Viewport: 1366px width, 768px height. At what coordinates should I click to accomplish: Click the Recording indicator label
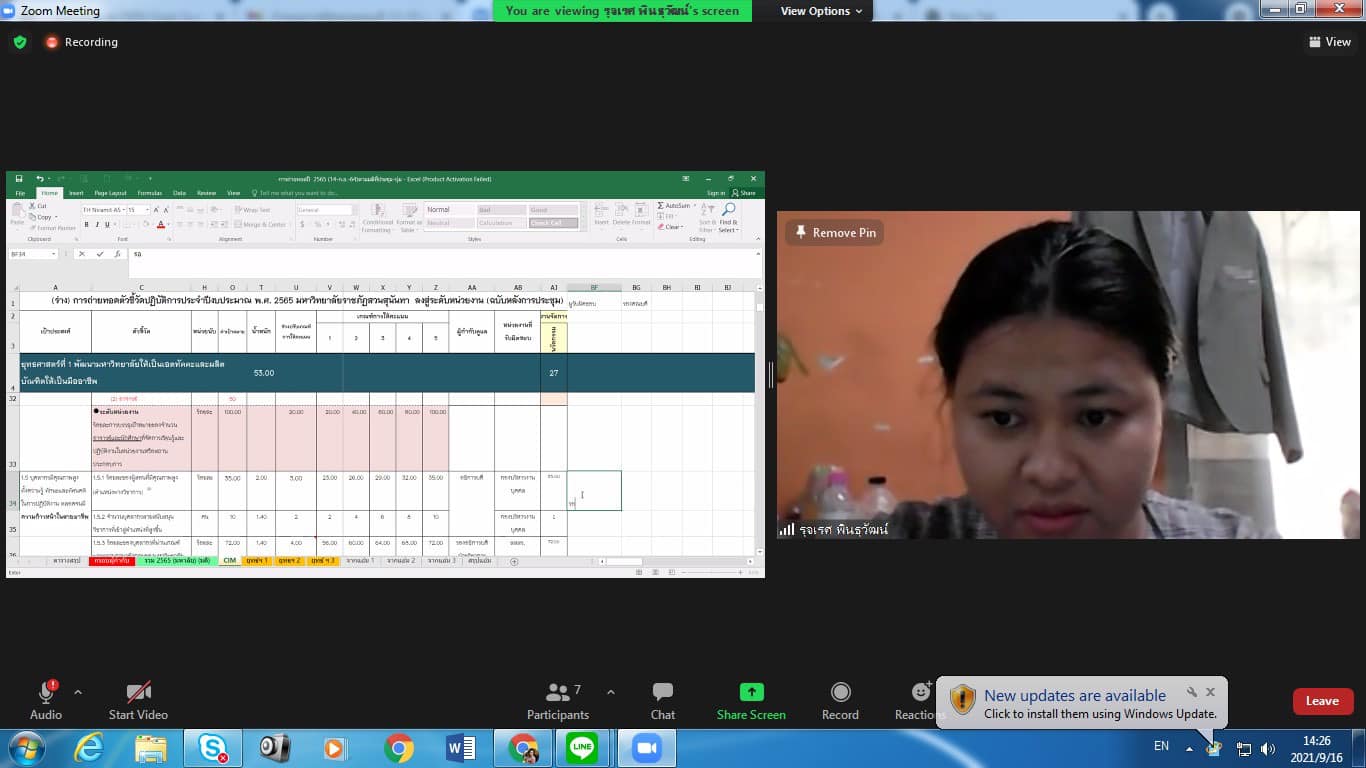[x=90, y=42]
